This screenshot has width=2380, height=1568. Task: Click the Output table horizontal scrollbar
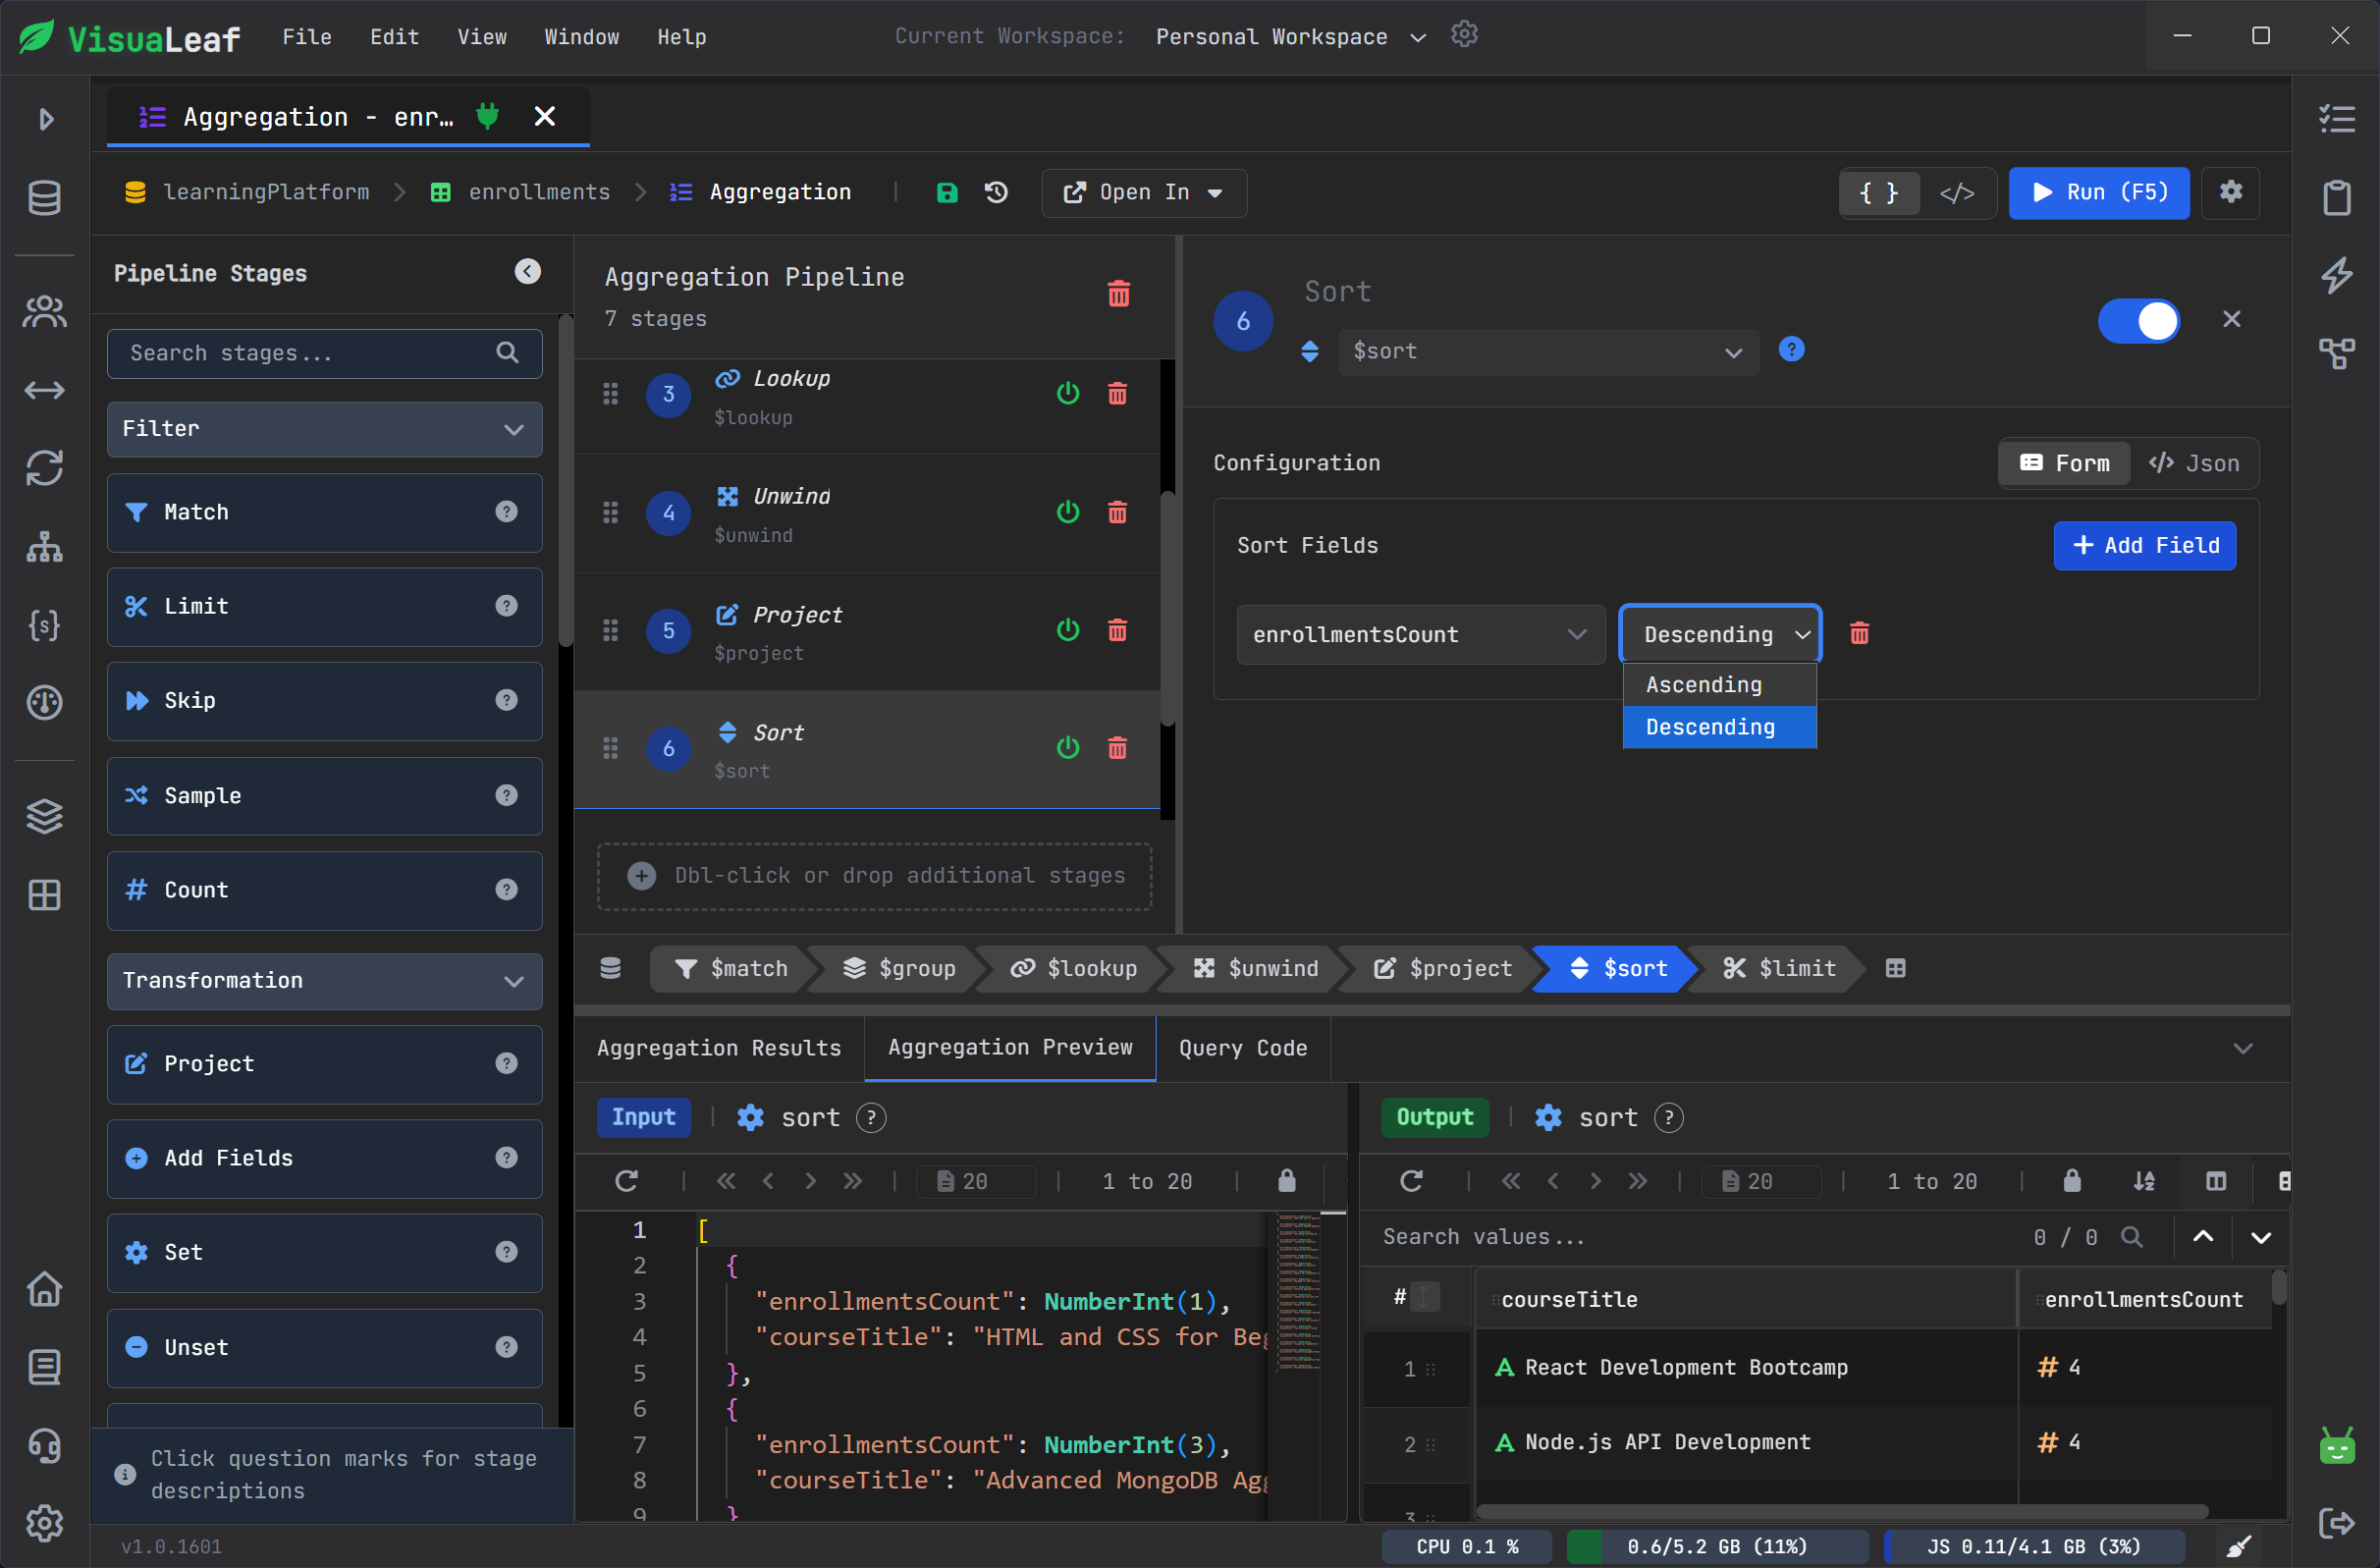tap(1841, 1510)
